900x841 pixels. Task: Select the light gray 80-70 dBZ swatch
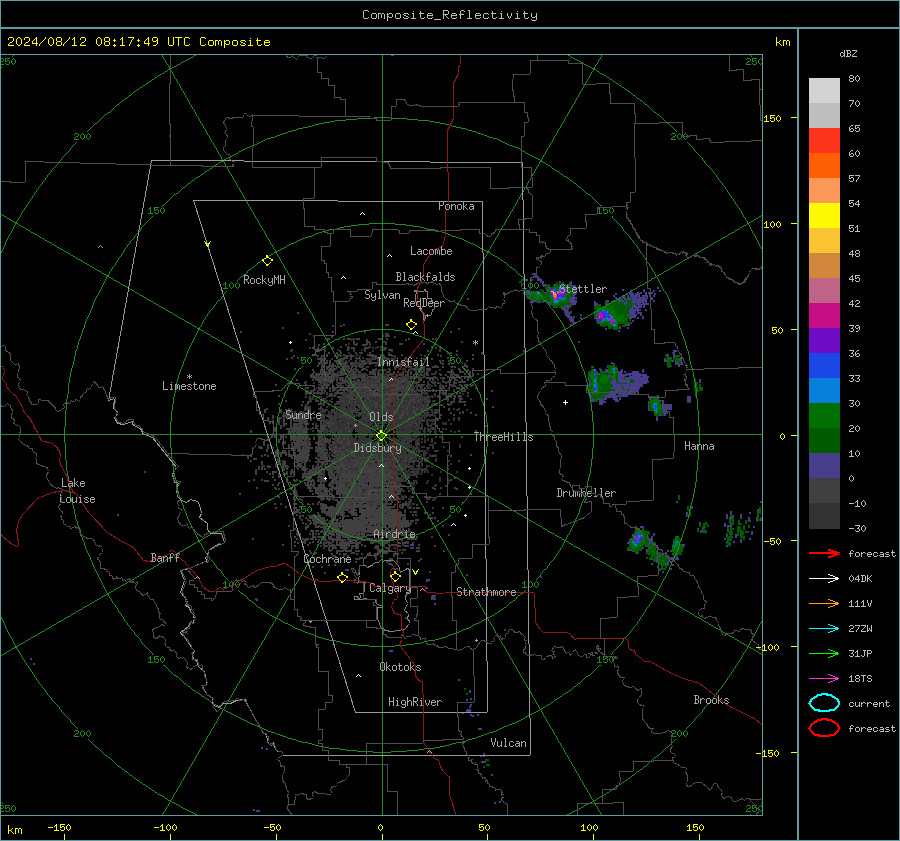(x=824, y=91)
